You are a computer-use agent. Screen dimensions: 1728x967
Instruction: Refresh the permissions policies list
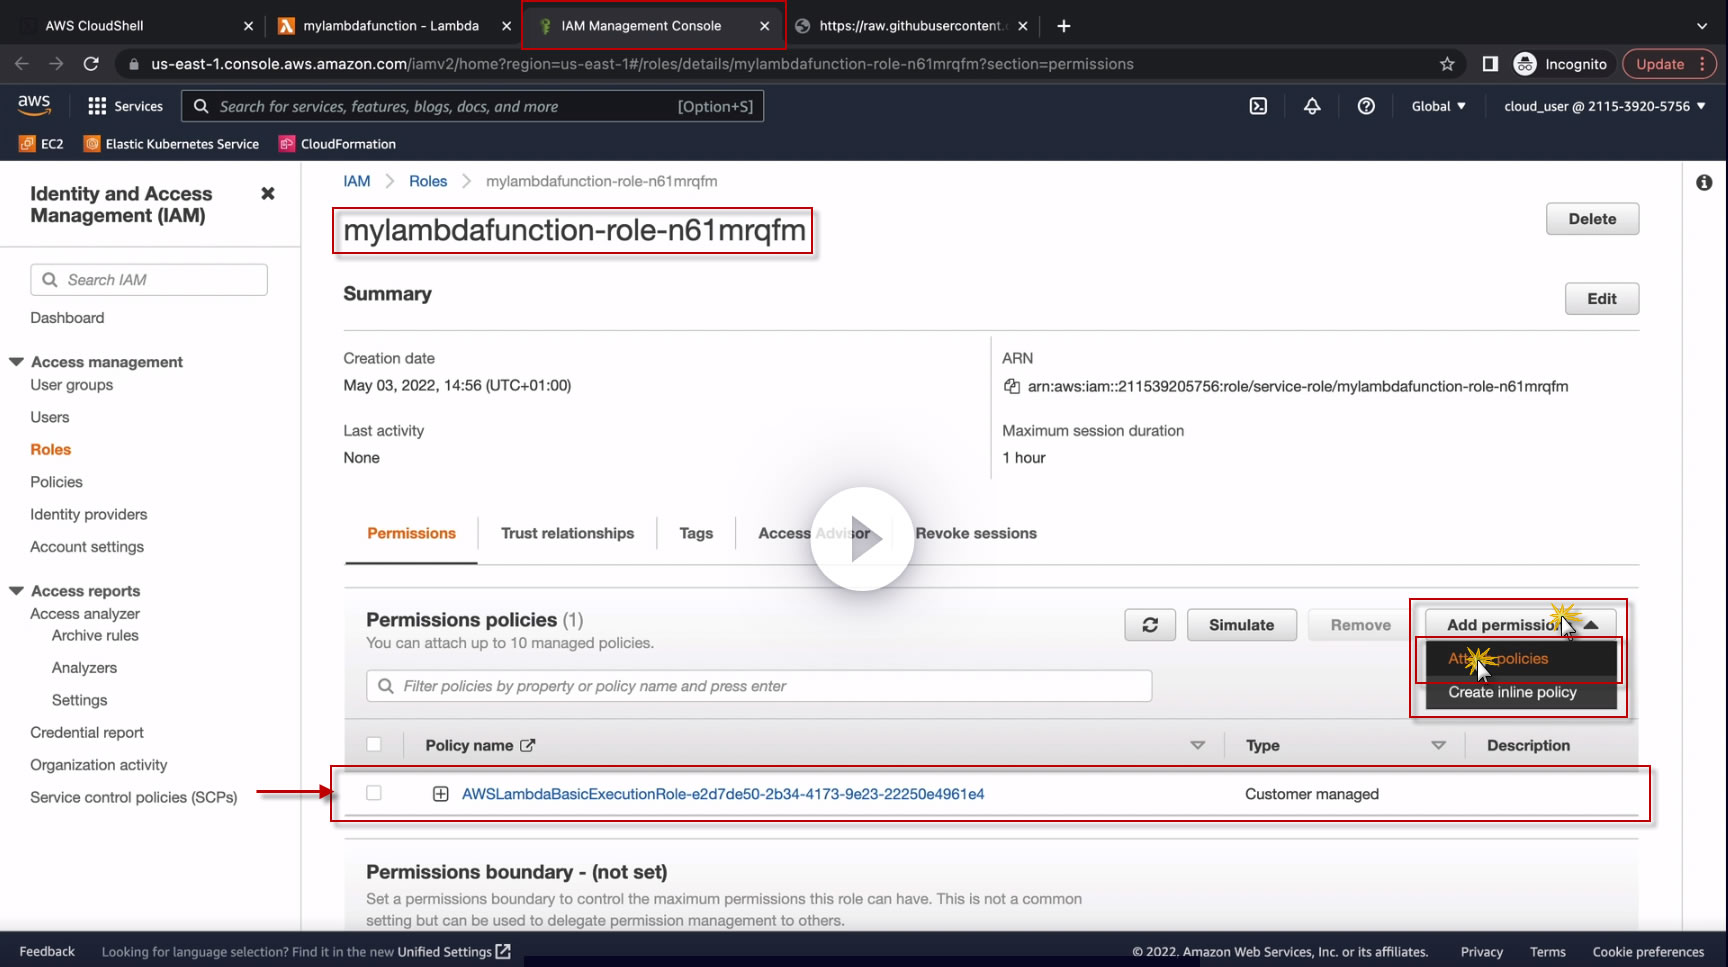pos(1150,625)
